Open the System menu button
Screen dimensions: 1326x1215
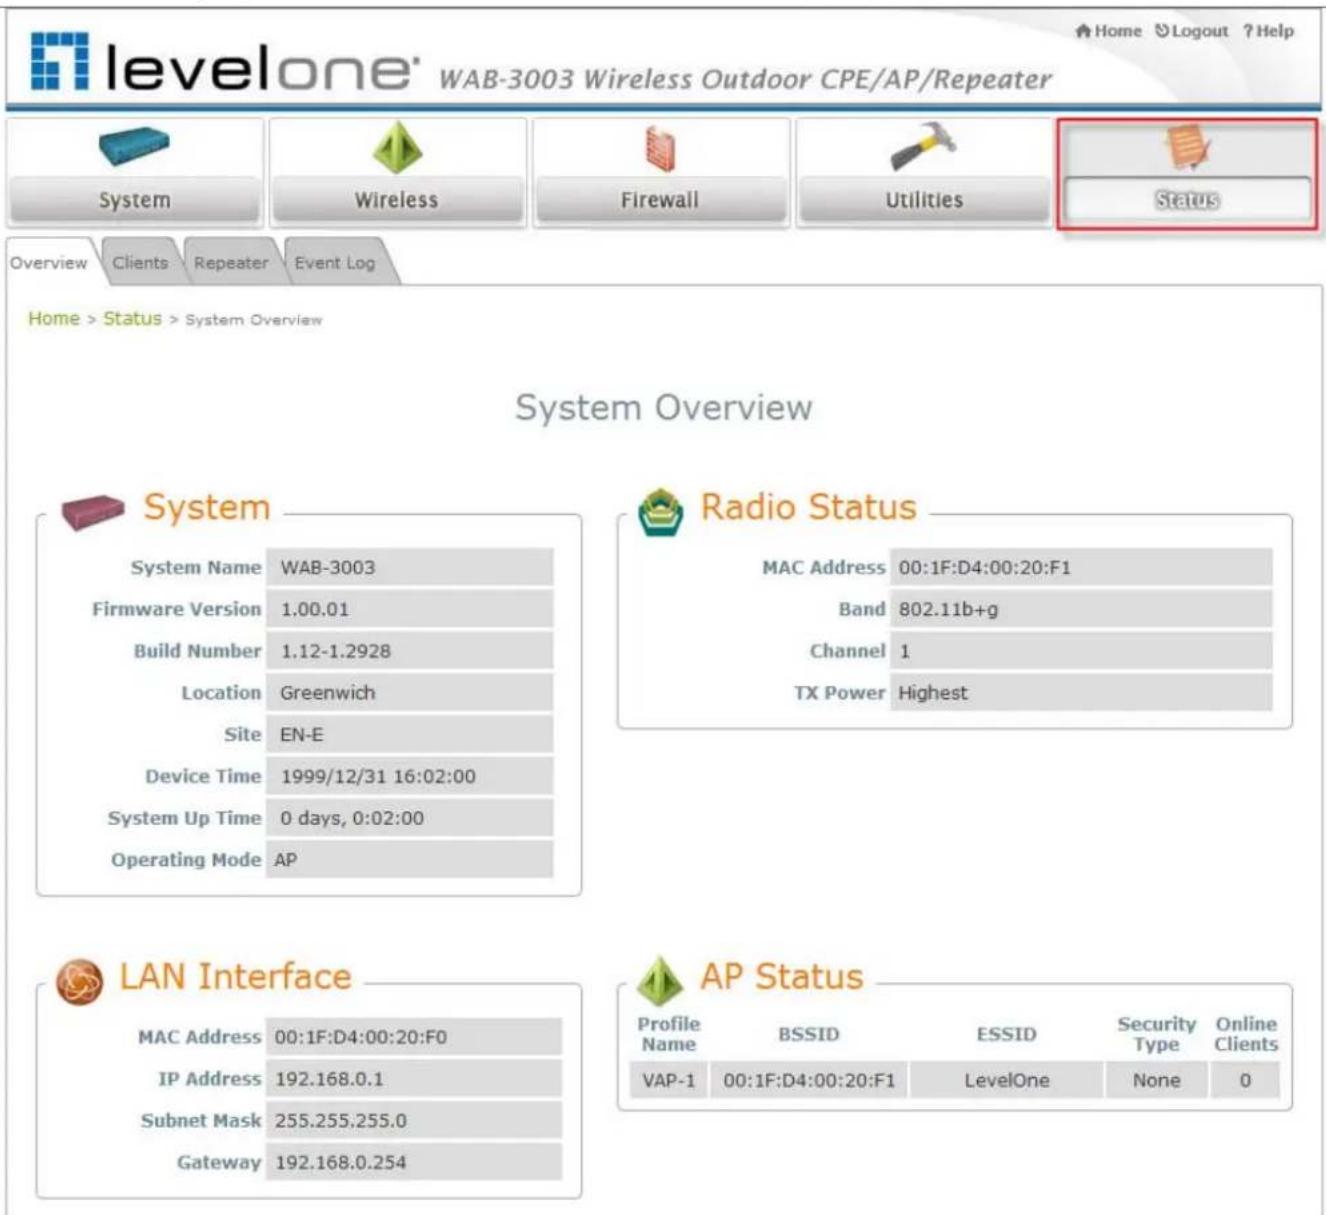[134, 200]
